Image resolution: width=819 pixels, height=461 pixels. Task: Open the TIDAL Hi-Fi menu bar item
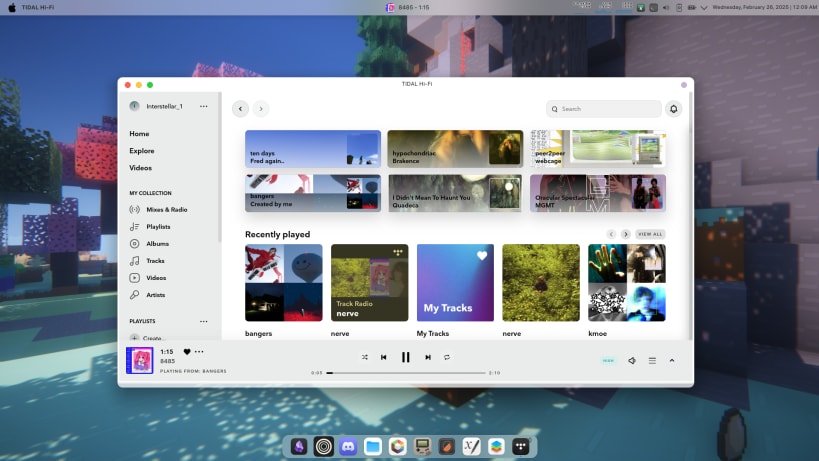[x=38, y=7]
